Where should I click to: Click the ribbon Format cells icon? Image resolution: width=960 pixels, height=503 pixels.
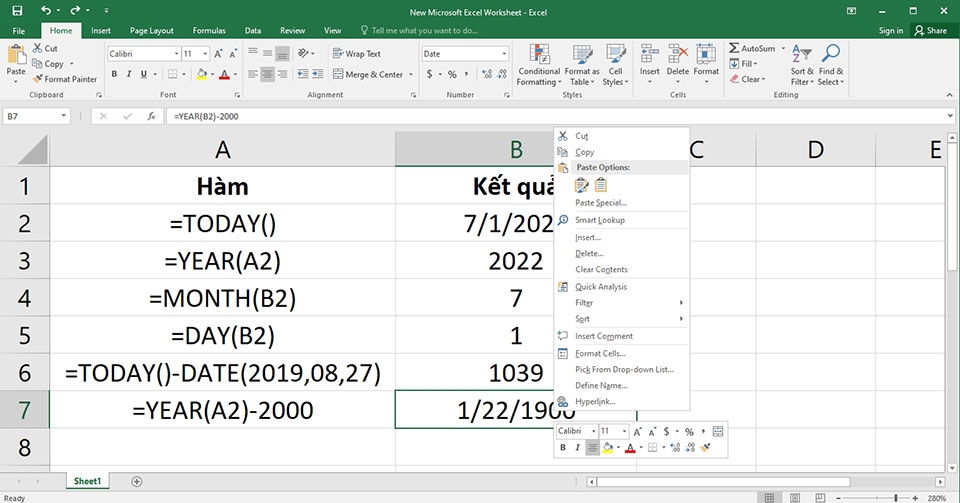(x=706, y=54)
